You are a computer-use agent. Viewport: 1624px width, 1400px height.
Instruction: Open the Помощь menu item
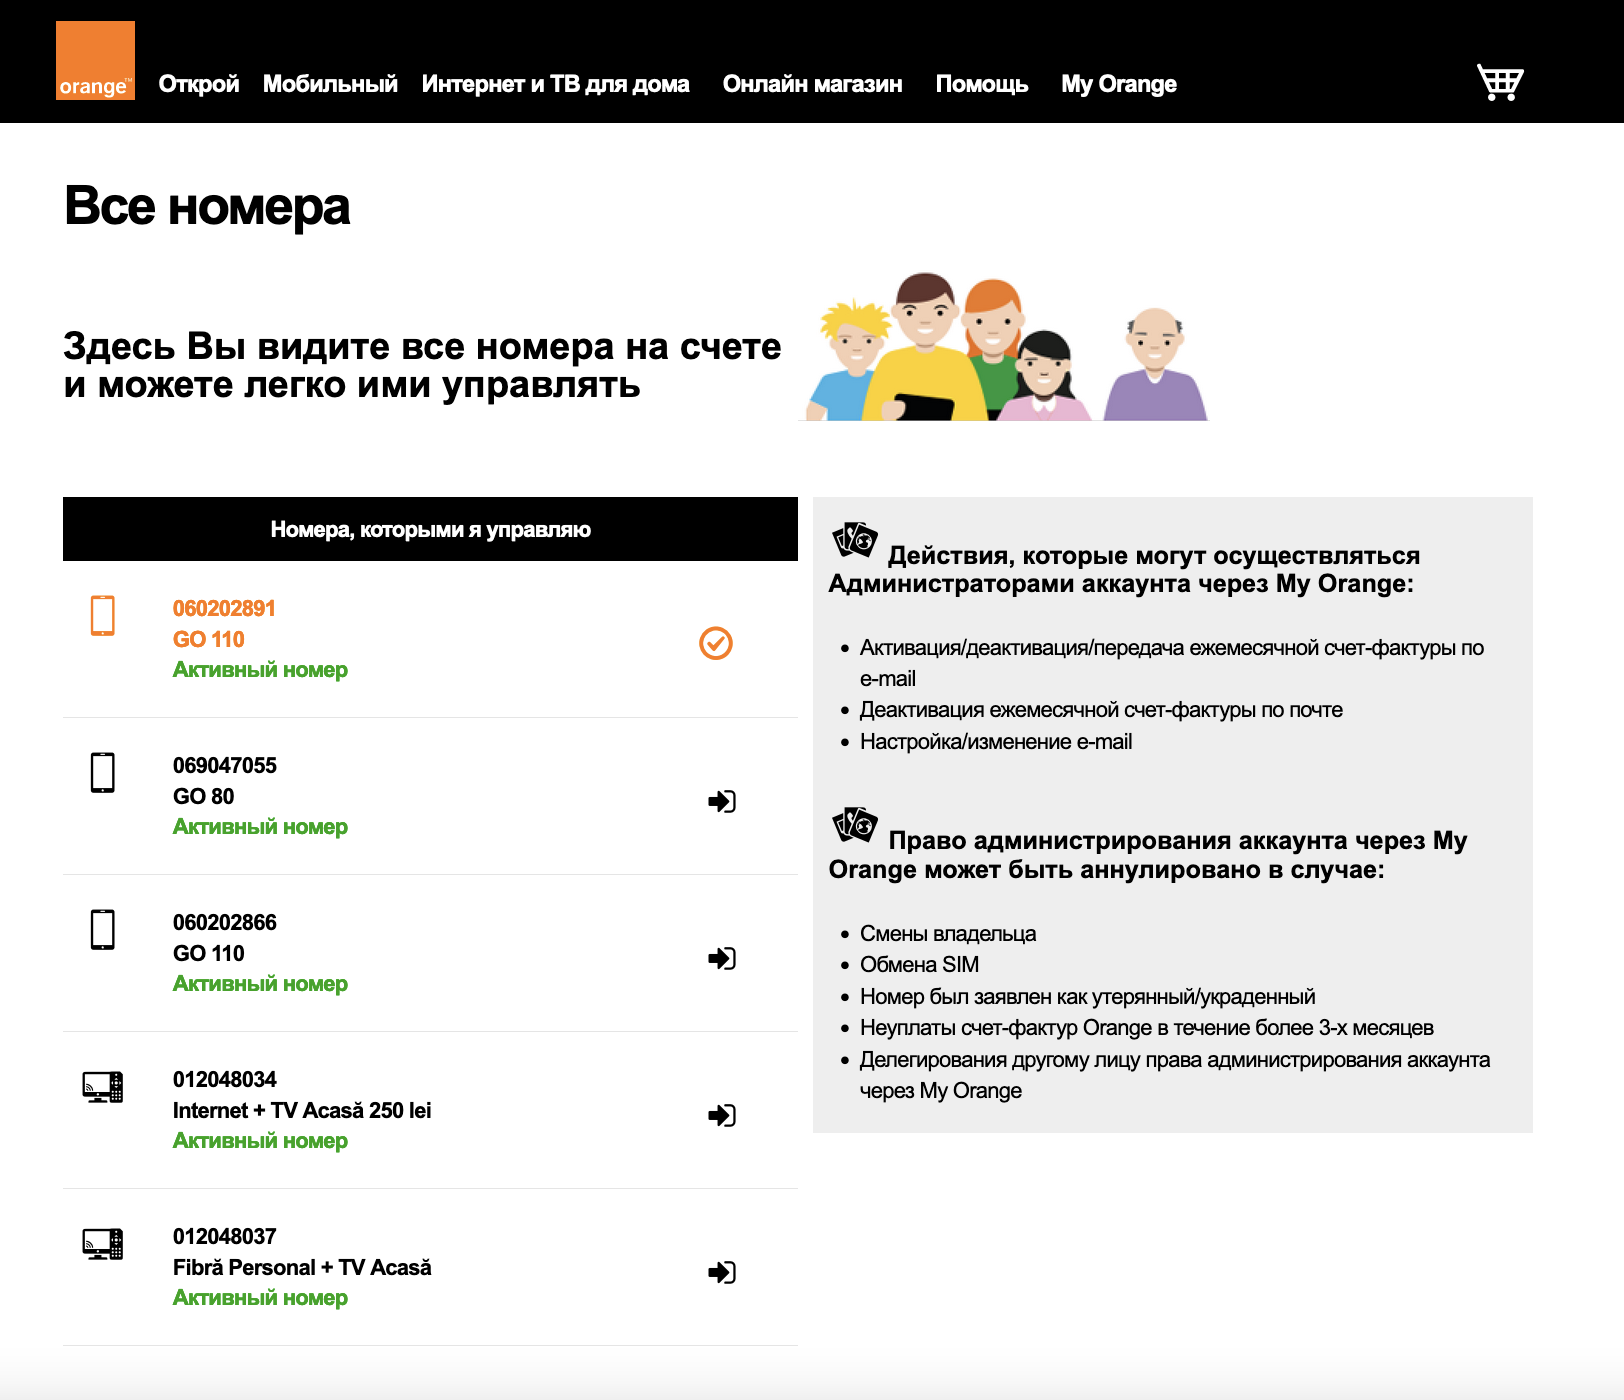pos(981,84)
